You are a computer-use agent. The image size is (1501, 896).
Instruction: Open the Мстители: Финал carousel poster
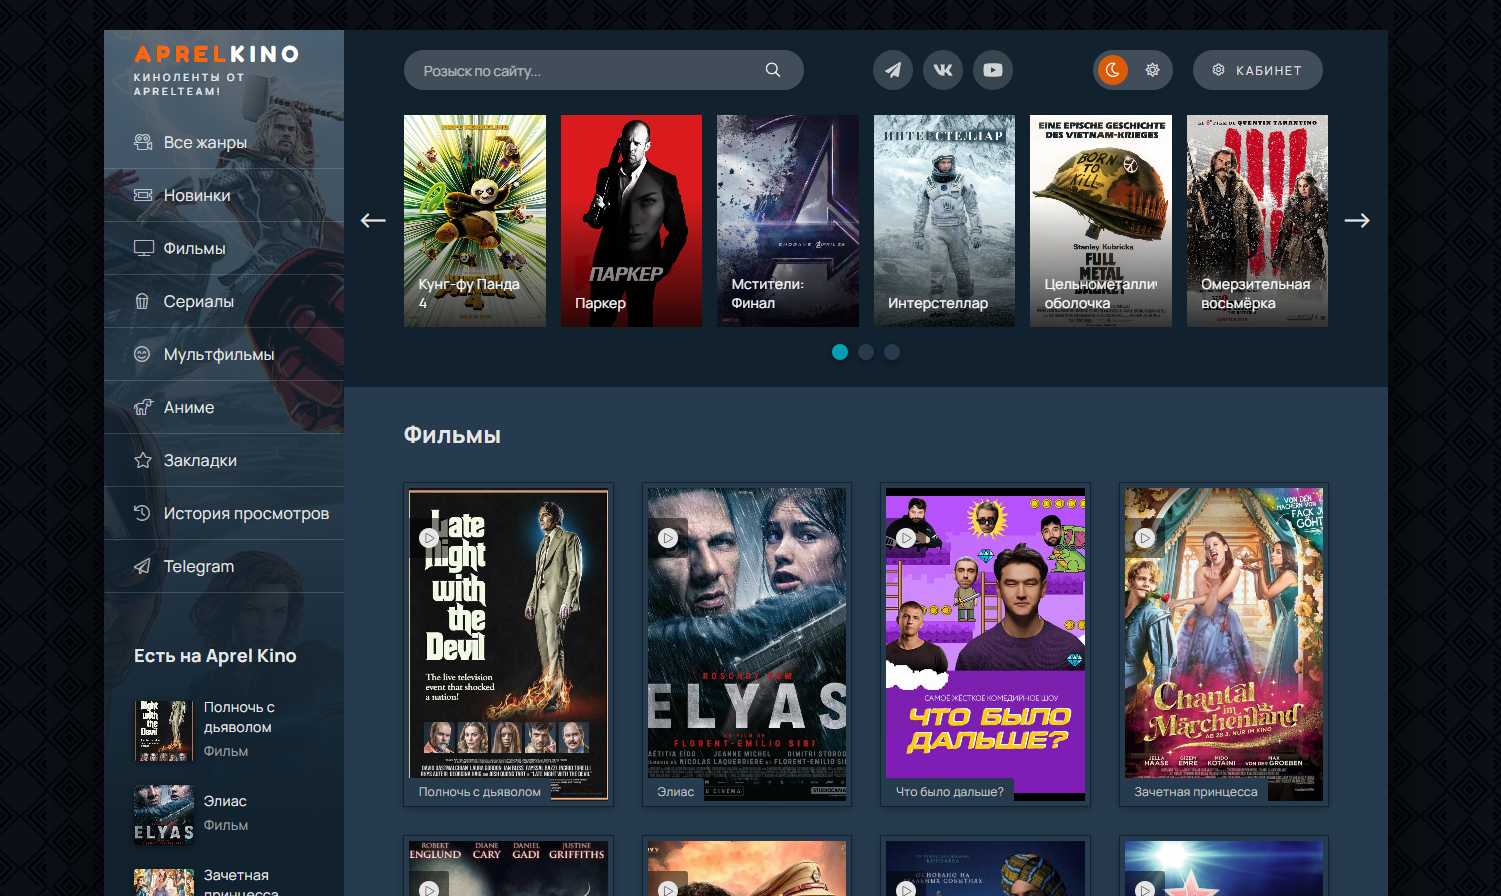788,221
